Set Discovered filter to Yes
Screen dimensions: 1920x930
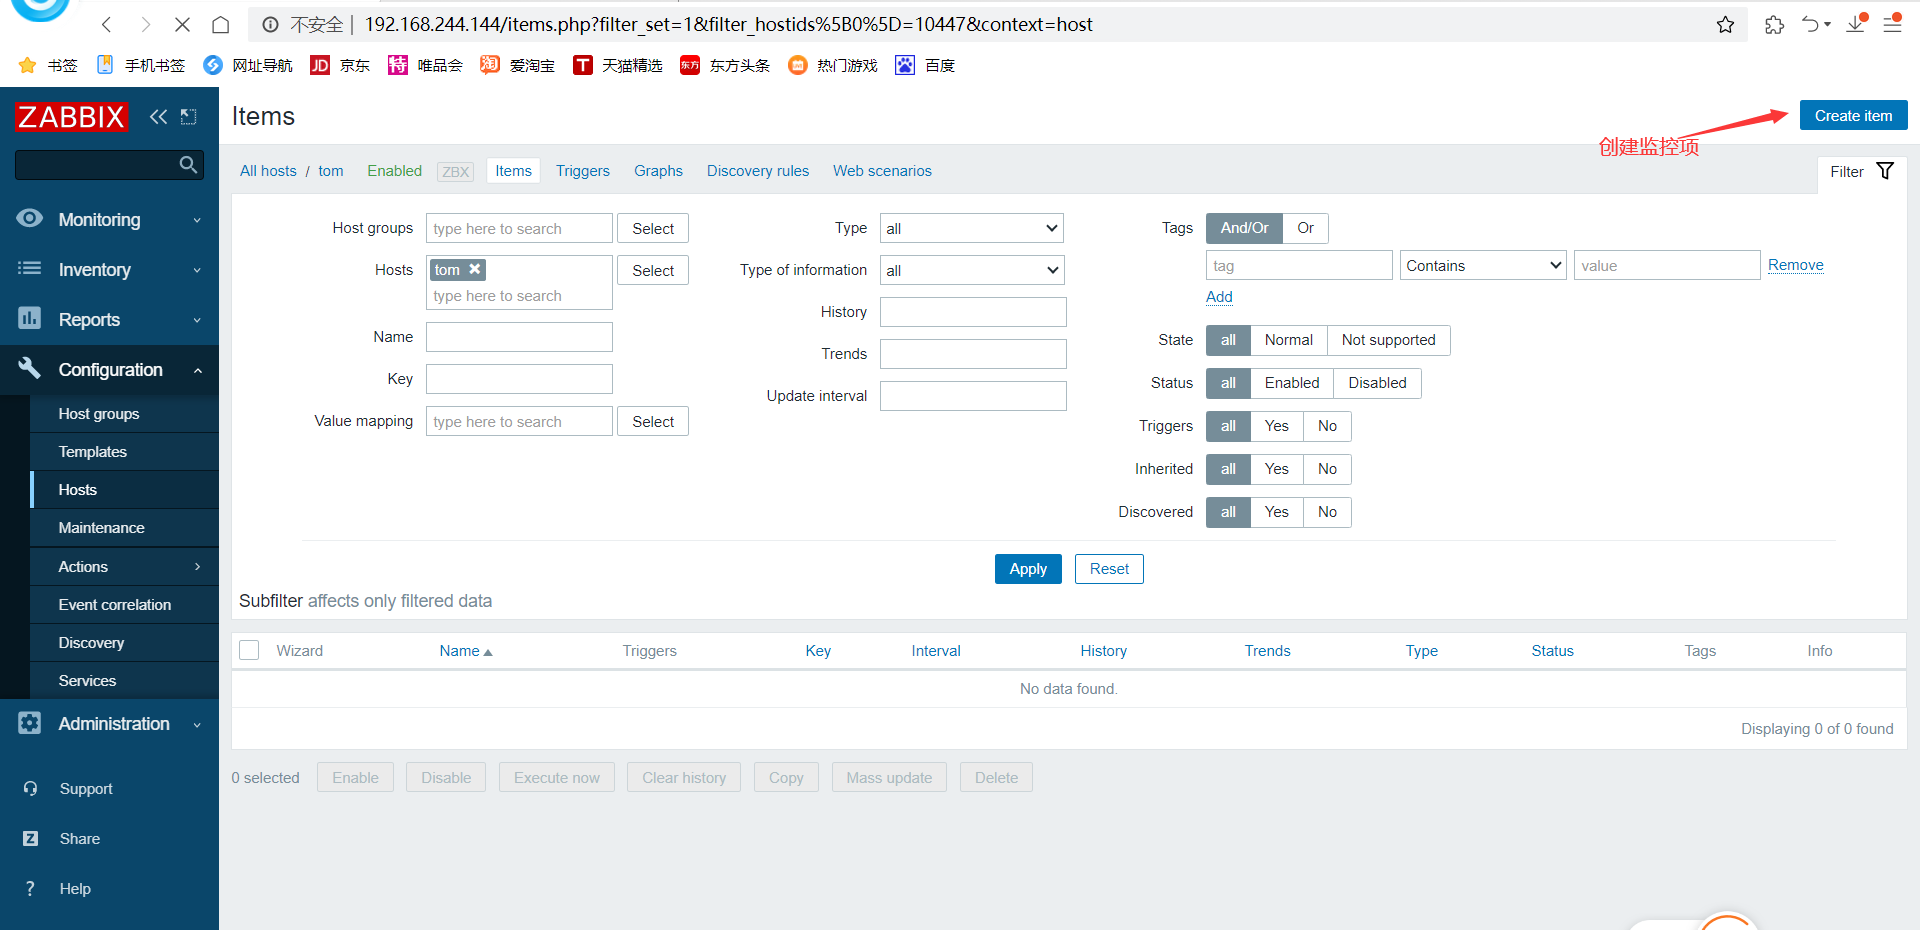(1276, 512)
